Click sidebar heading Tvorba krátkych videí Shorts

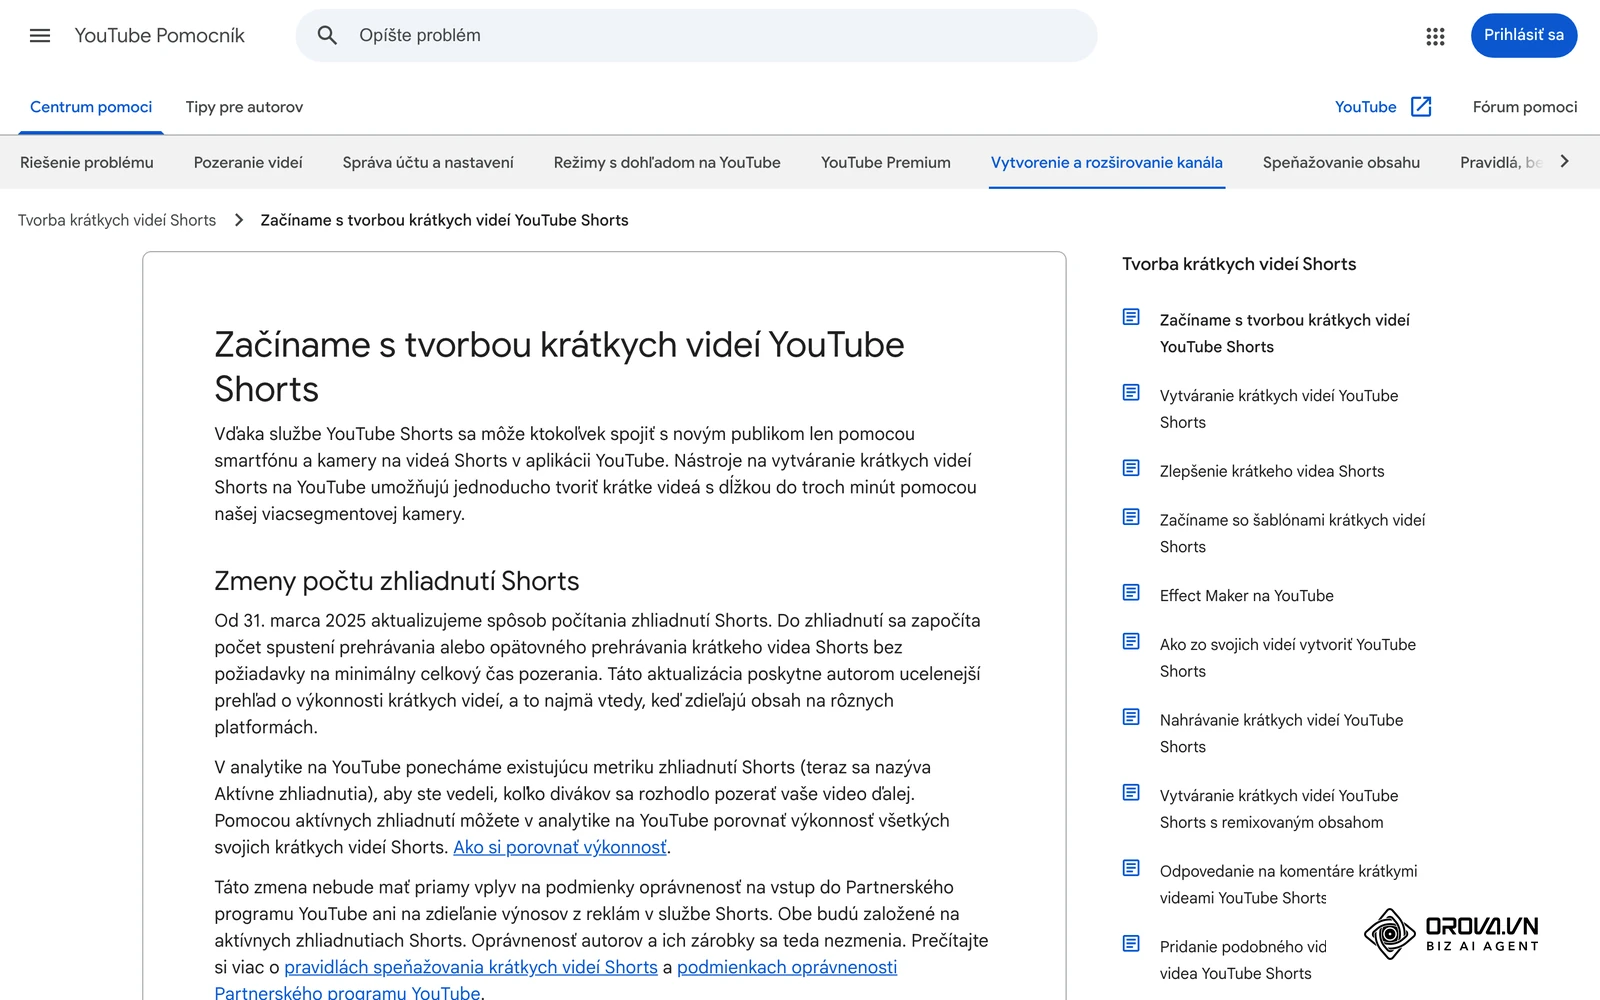[x=1239, y=264]
